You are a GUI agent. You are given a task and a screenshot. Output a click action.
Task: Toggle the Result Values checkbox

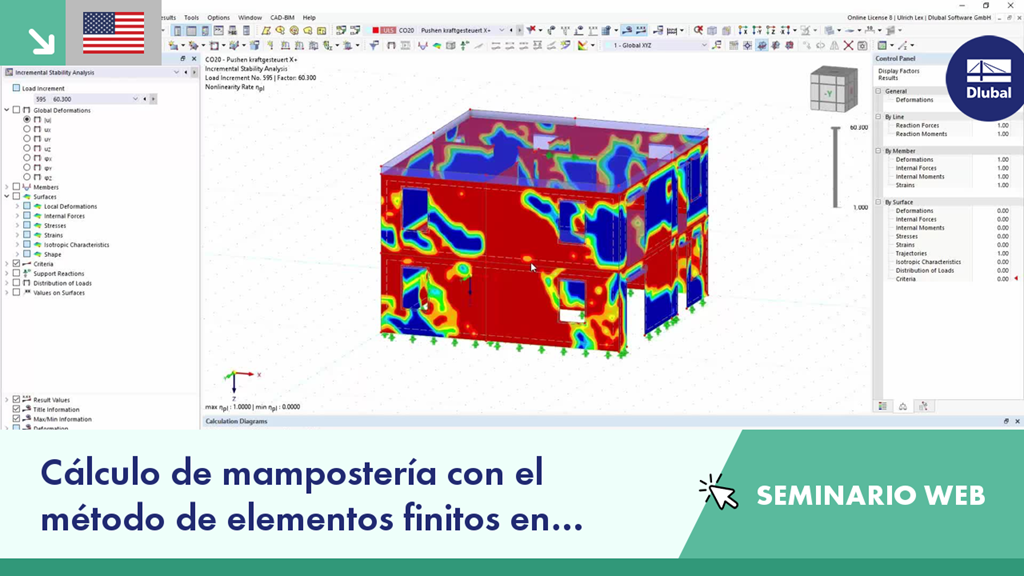click(x=16, y=400)
